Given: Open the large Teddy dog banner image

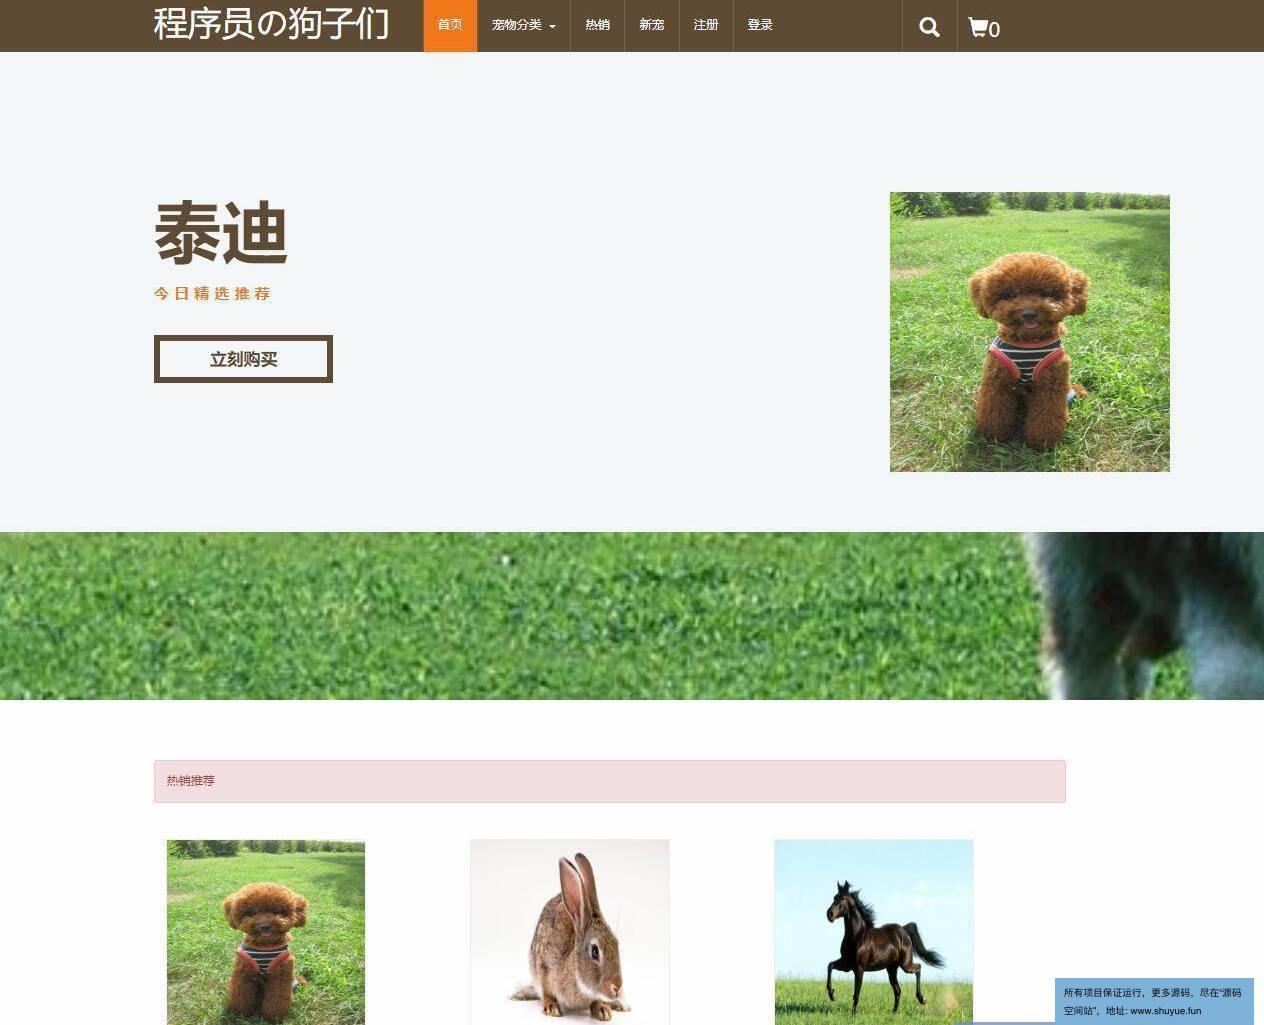Looking at the screenshot, I should [1029, 332].
